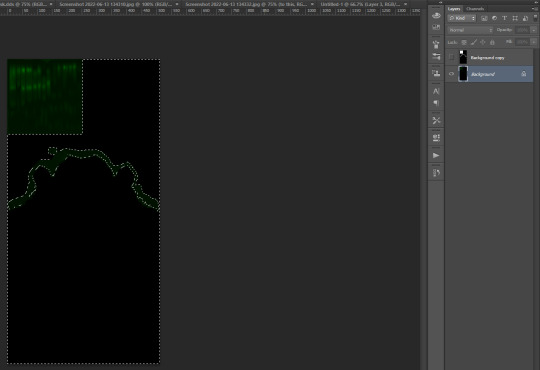Viewport: 540px width, 370px height.
Task: Open the Actions panel play icon
Action: 436,155
